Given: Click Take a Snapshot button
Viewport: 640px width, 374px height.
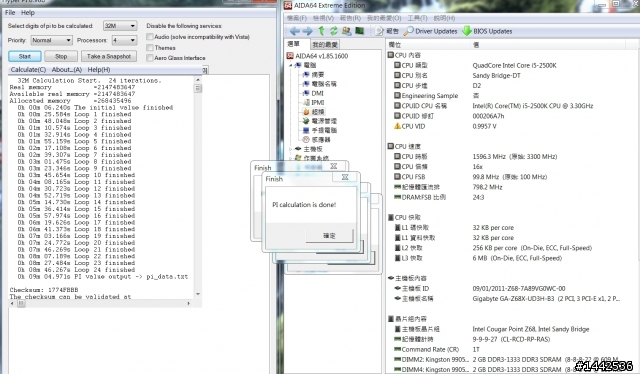Looking at the screenshot, I should point(109,56).
